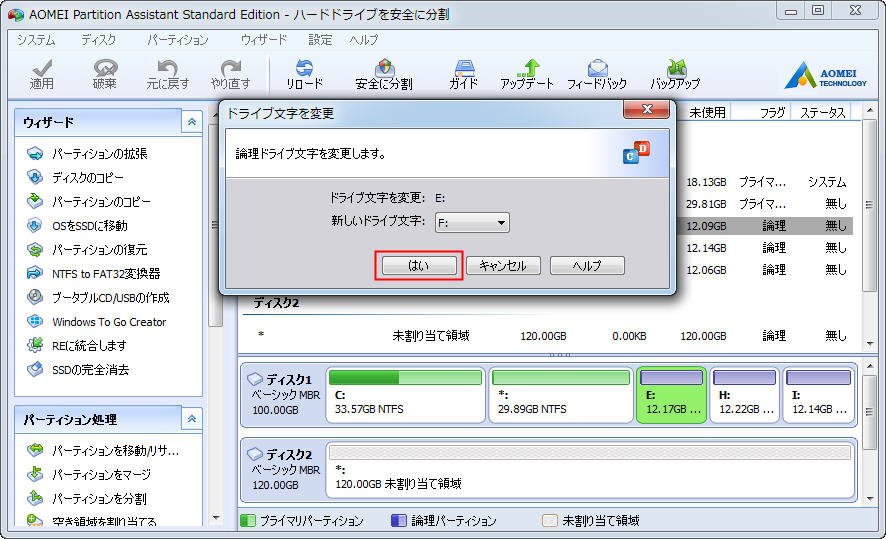Click the 未割り当て領域 legend swatch

(x=549, y=520)
